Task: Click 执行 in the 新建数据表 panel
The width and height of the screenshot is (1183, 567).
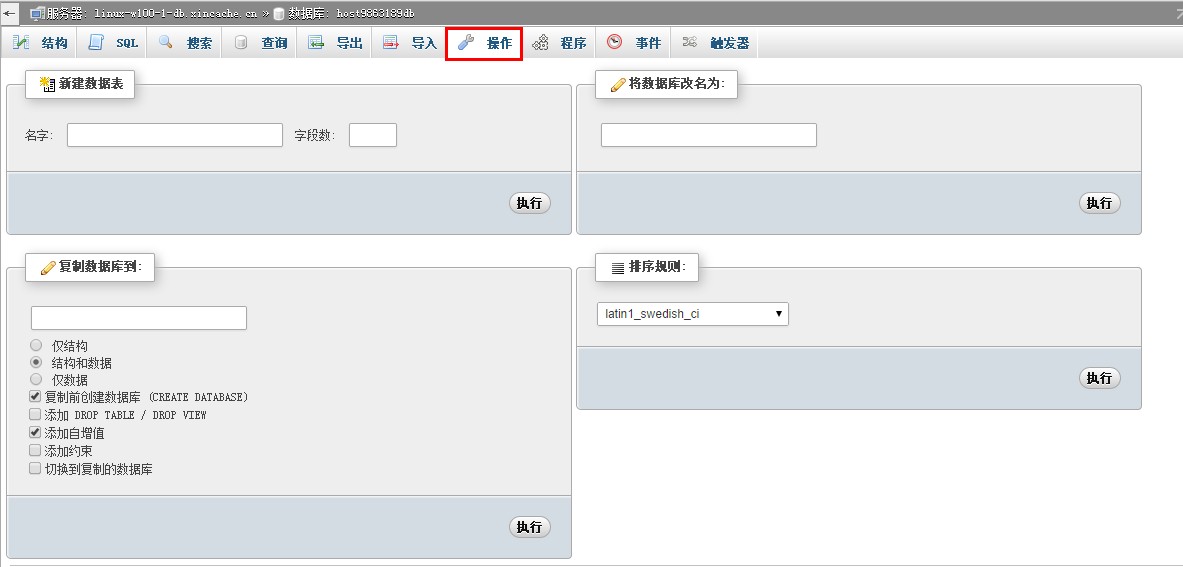Action: (529, 203)
